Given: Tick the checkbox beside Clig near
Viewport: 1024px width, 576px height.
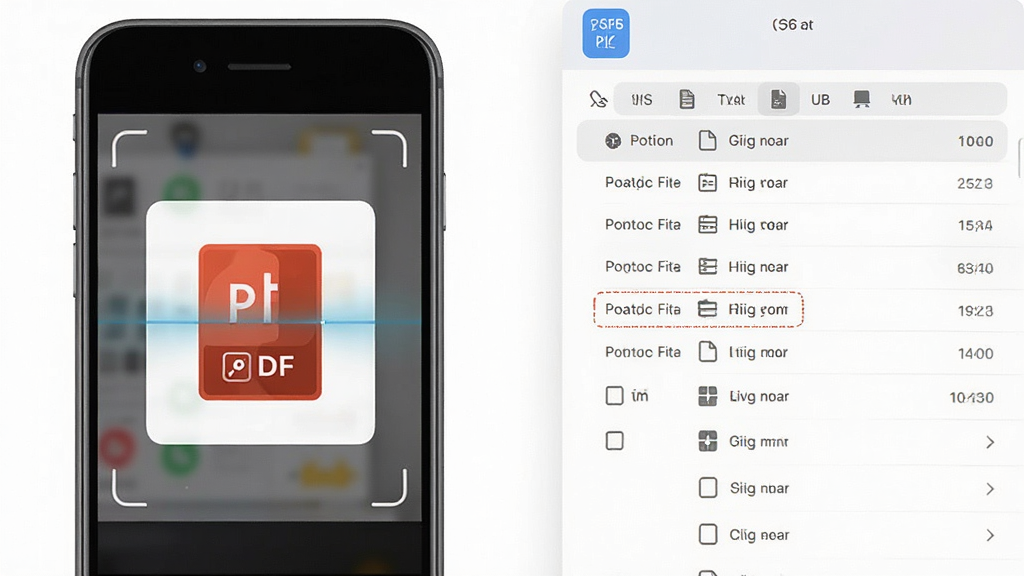Looking at the screenshot, I should click(708, 534).
